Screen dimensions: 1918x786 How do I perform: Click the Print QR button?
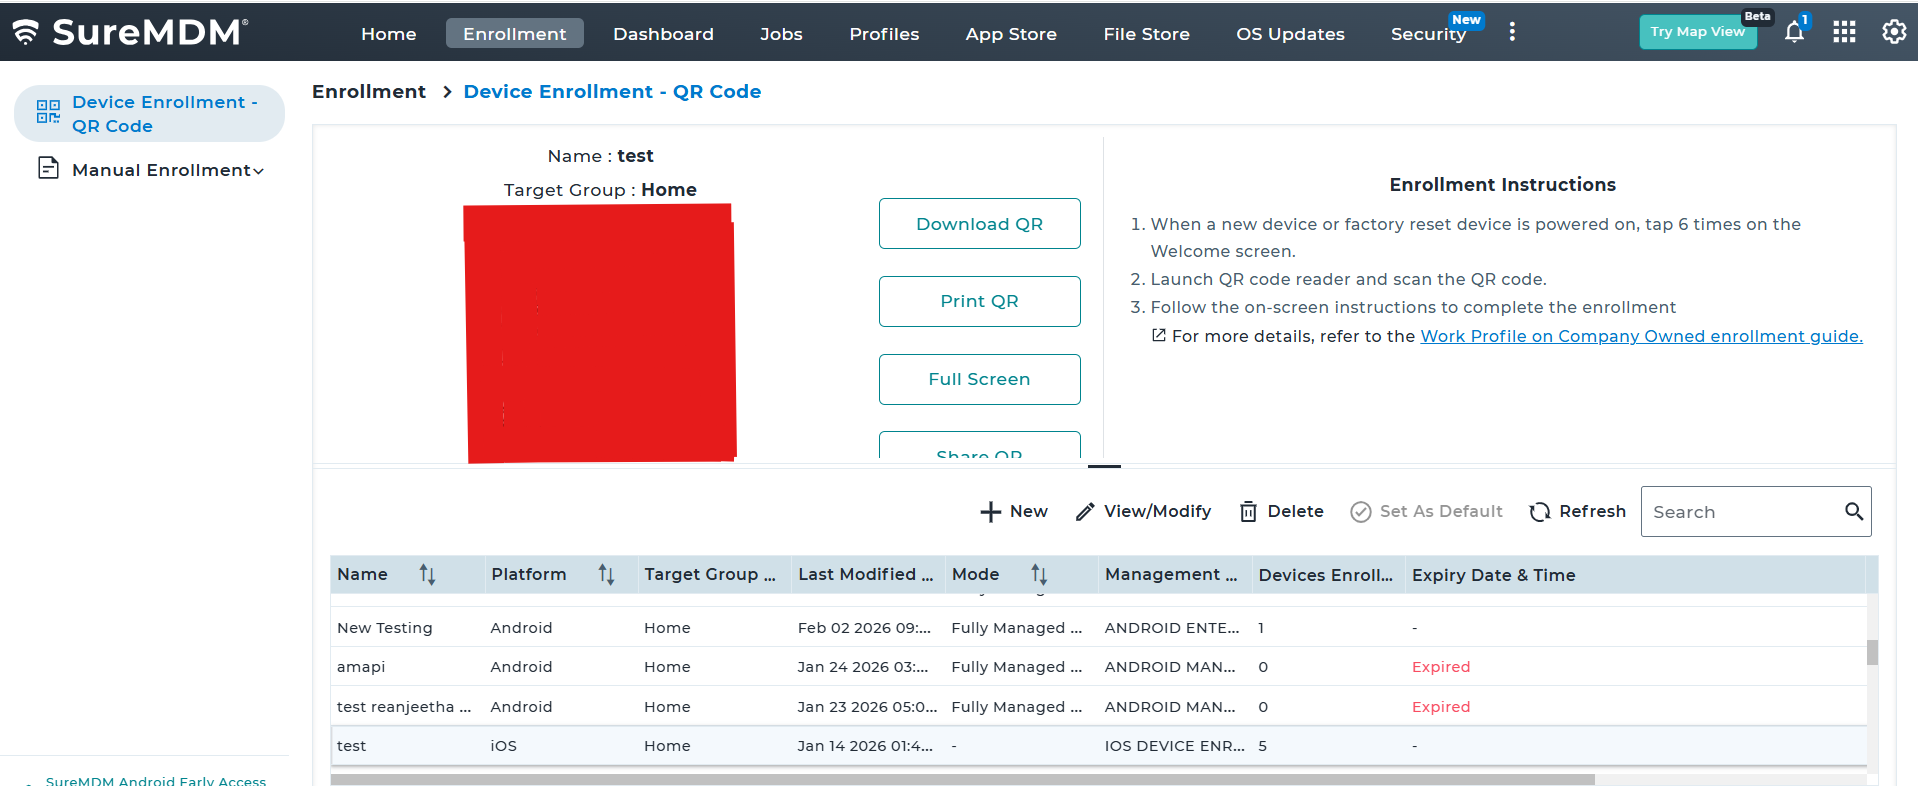tap(979, 301)
